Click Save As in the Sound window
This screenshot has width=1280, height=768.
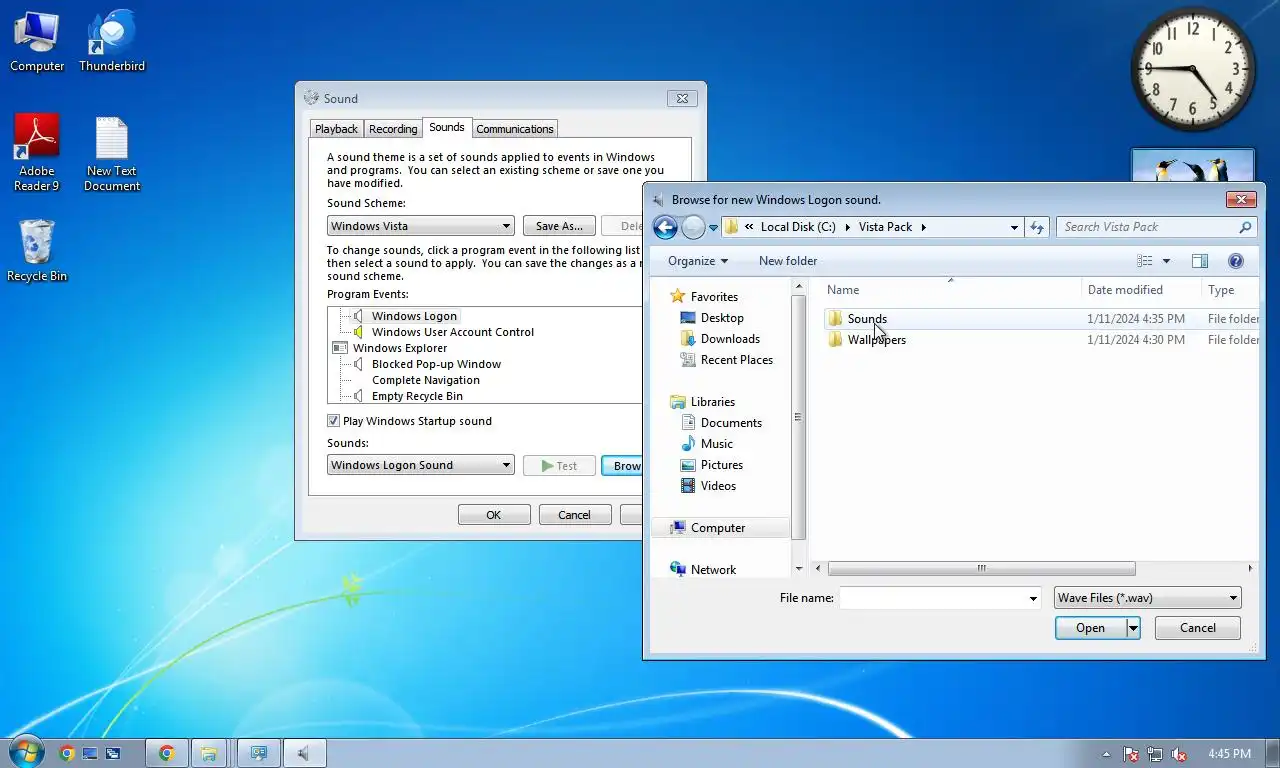(559, 226)
